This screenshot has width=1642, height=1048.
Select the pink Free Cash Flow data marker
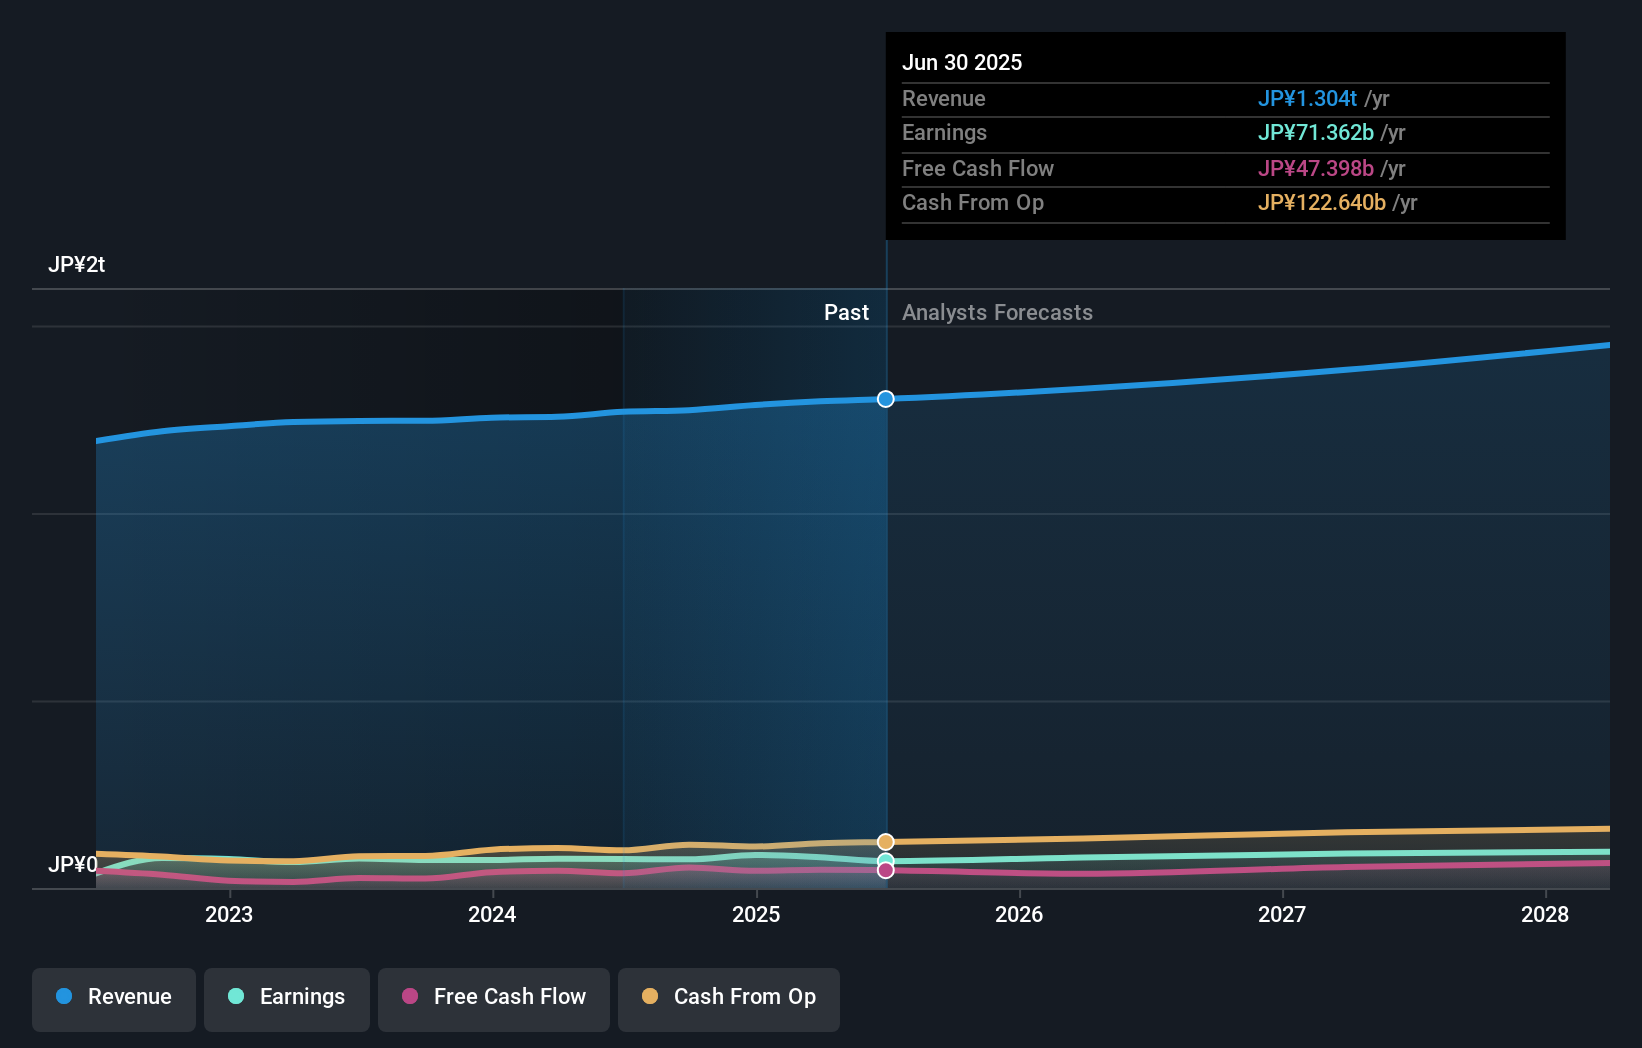click(x=885, y=870)
